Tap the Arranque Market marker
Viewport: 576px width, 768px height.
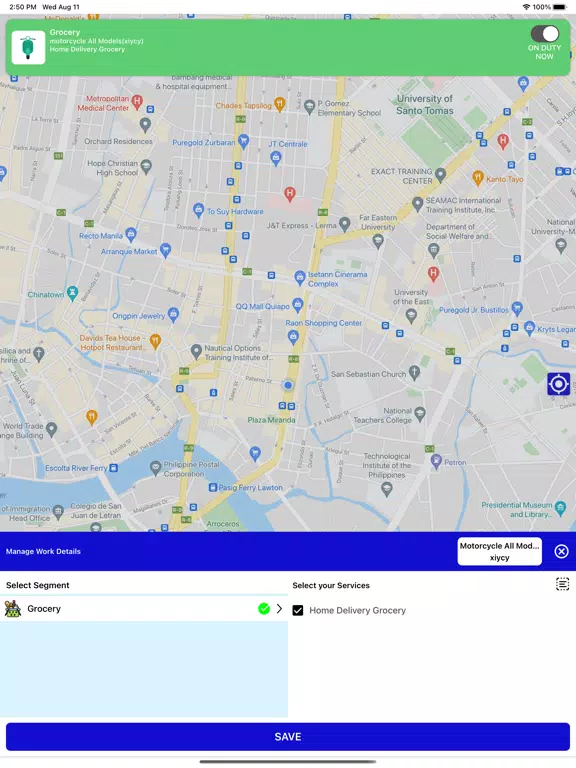tap(166, 250)
